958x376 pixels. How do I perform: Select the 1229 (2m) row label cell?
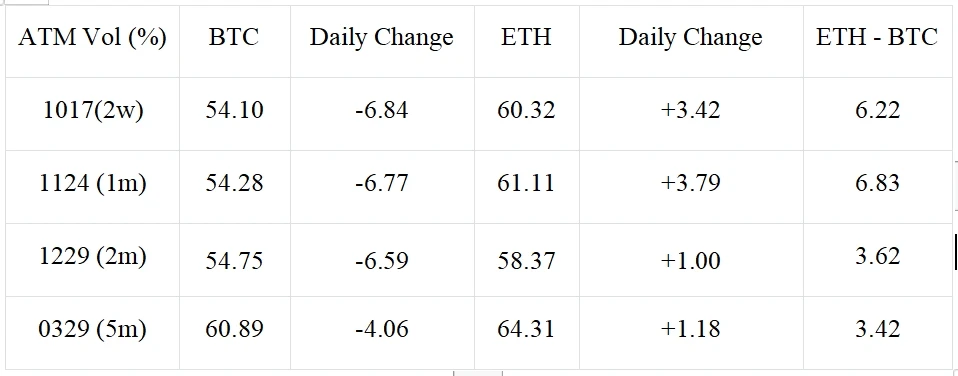point(92,260)
